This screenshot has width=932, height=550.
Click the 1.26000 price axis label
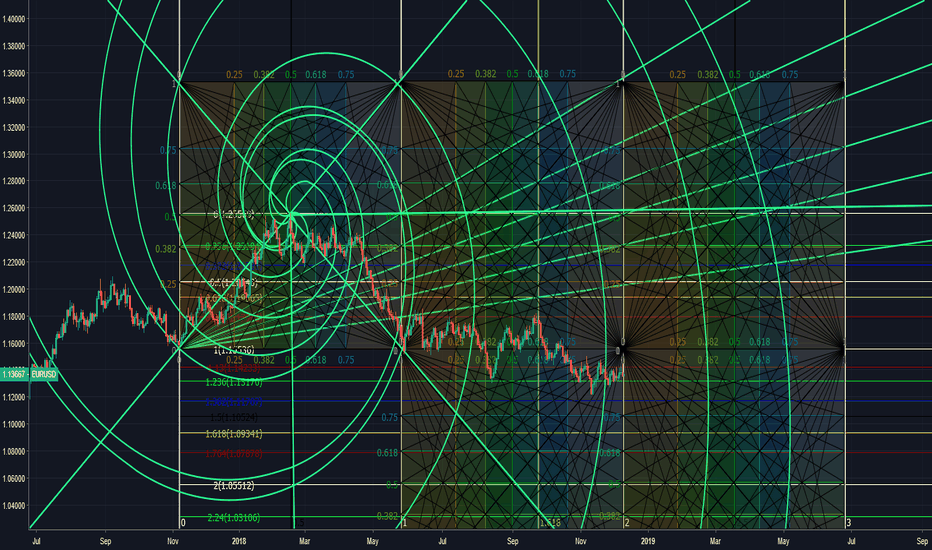[x=14, y=209]
